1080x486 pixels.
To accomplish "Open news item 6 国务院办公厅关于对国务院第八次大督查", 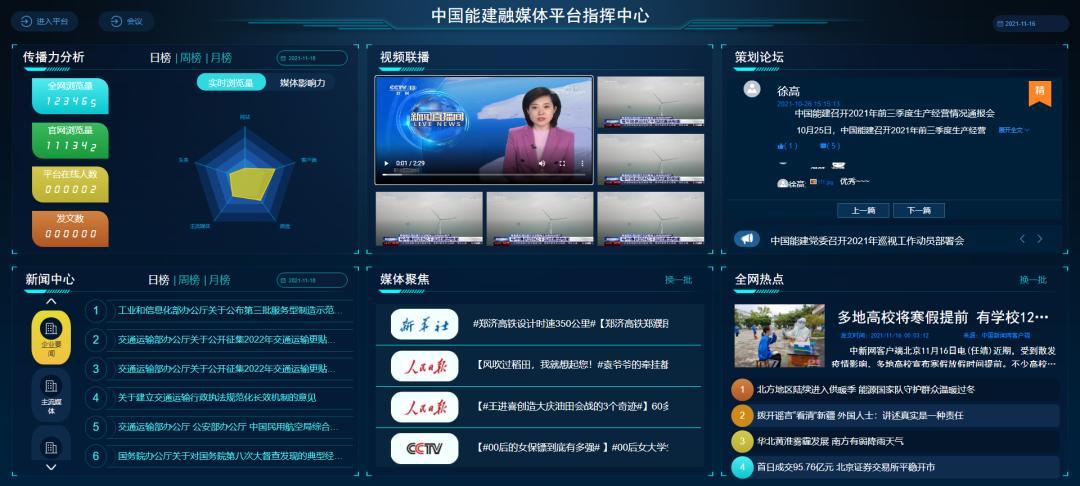I will pyautogui.click(x=230, y=456).
